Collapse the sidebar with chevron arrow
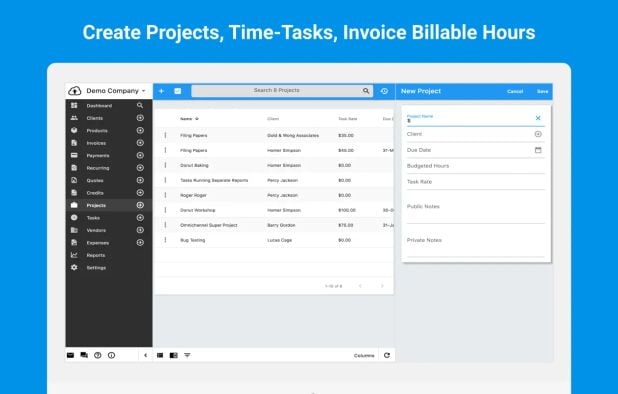Screen dimensions: 618x394 click(145, 355)
